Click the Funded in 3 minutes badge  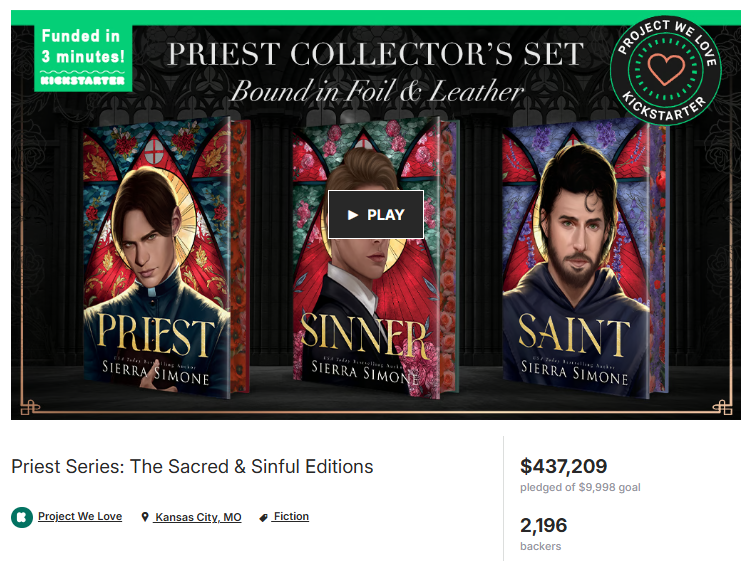(x=83, y=57)
